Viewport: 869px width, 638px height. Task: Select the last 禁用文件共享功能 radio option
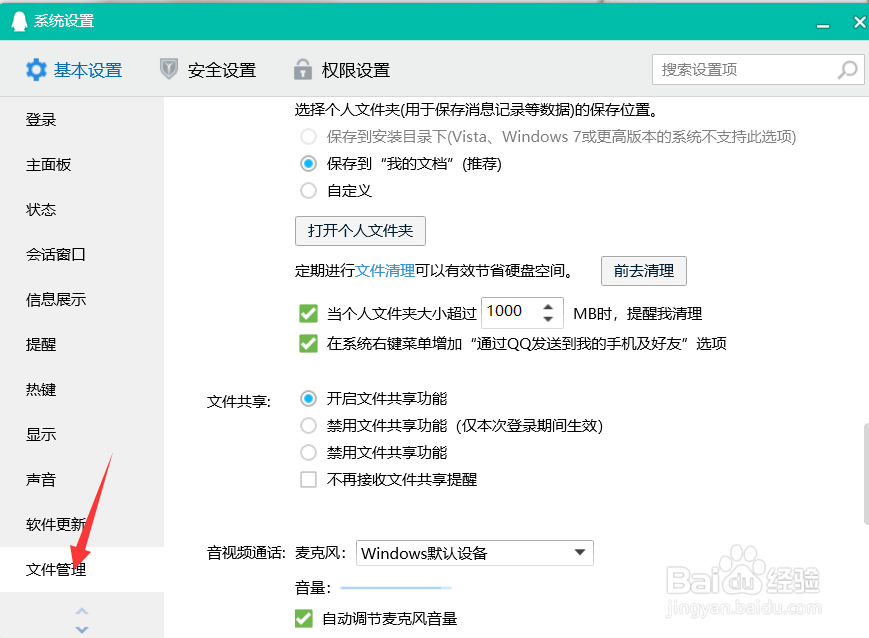[x=308, y=452]
